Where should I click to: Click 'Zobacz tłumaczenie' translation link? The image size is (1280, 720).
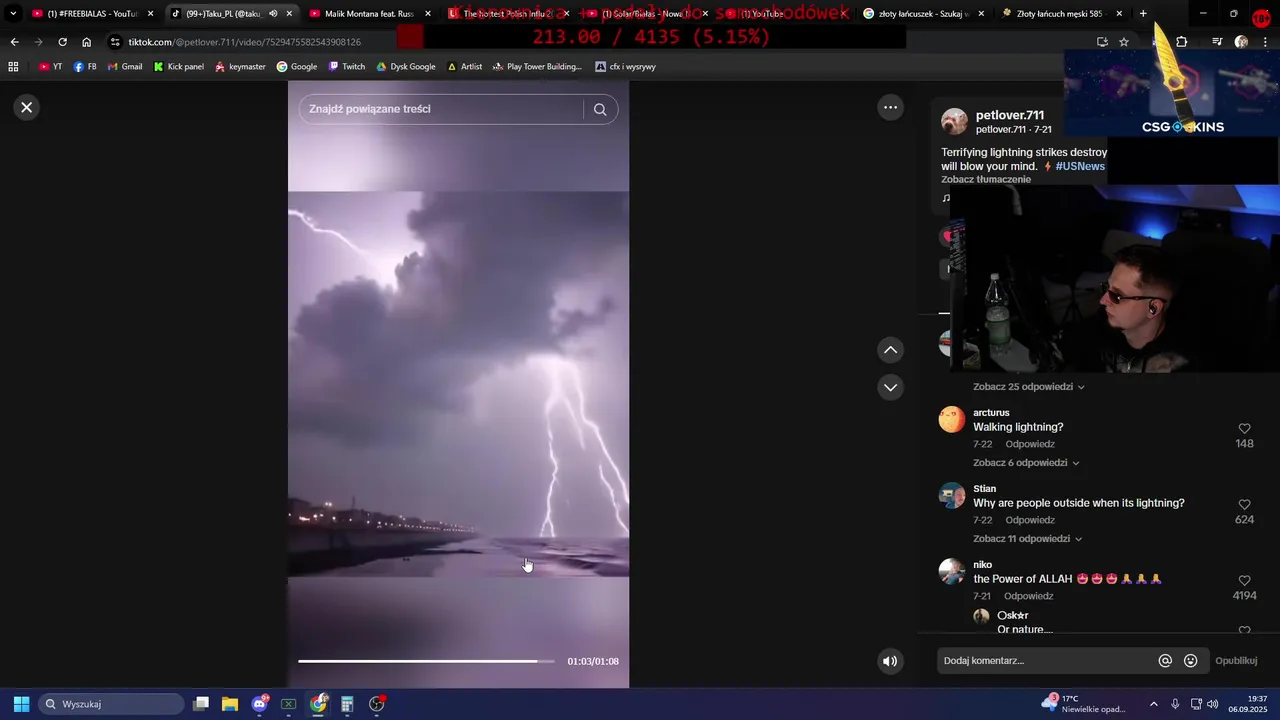986,180
